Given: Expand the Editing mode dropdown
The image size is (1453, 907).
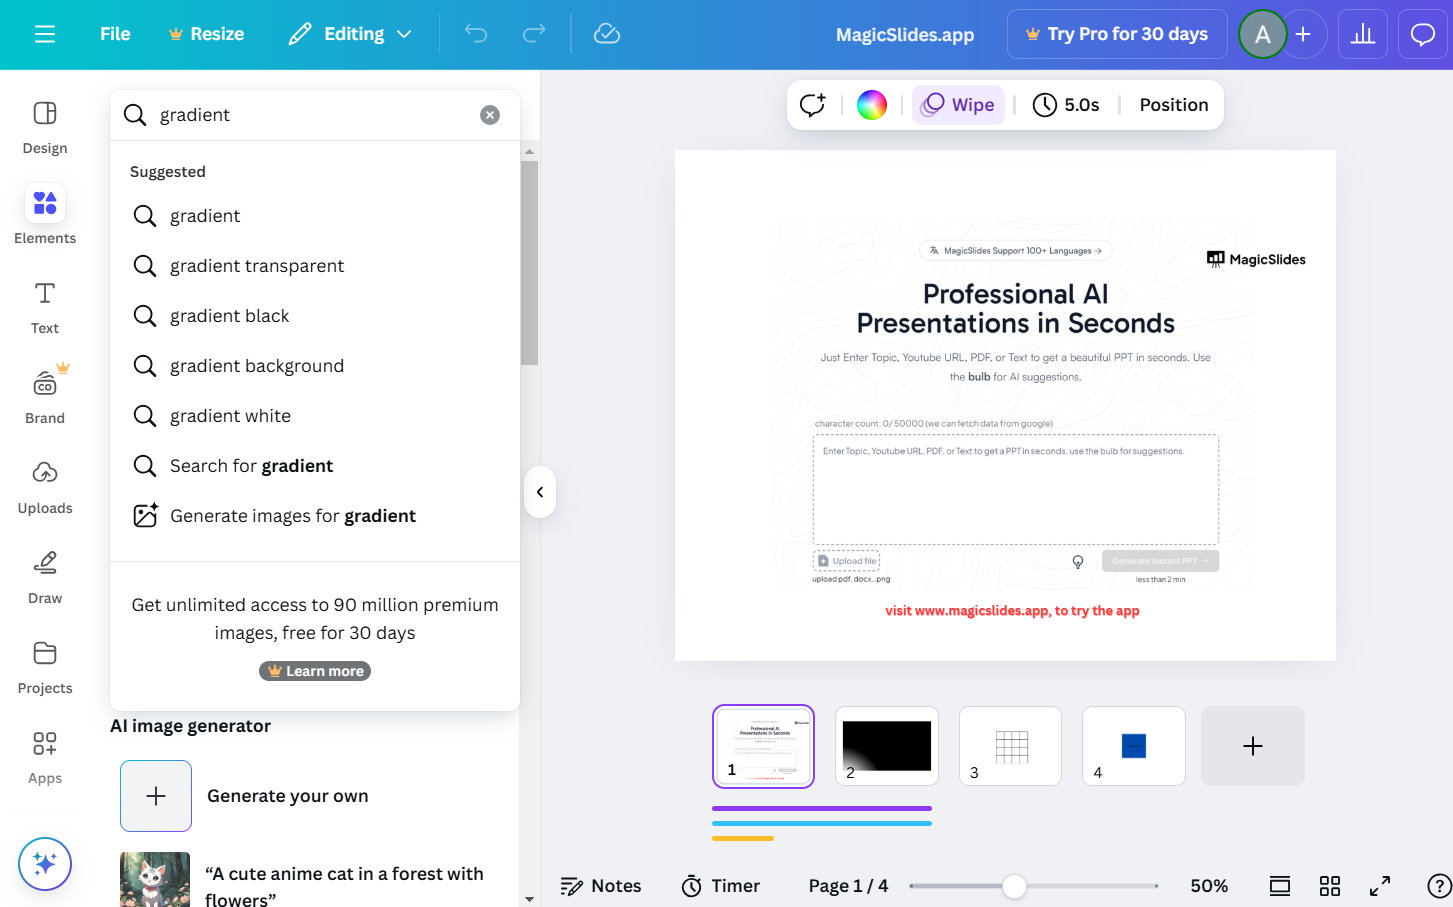Looking at the screenshot, I should pyautogui.click(x=351, y=34).
